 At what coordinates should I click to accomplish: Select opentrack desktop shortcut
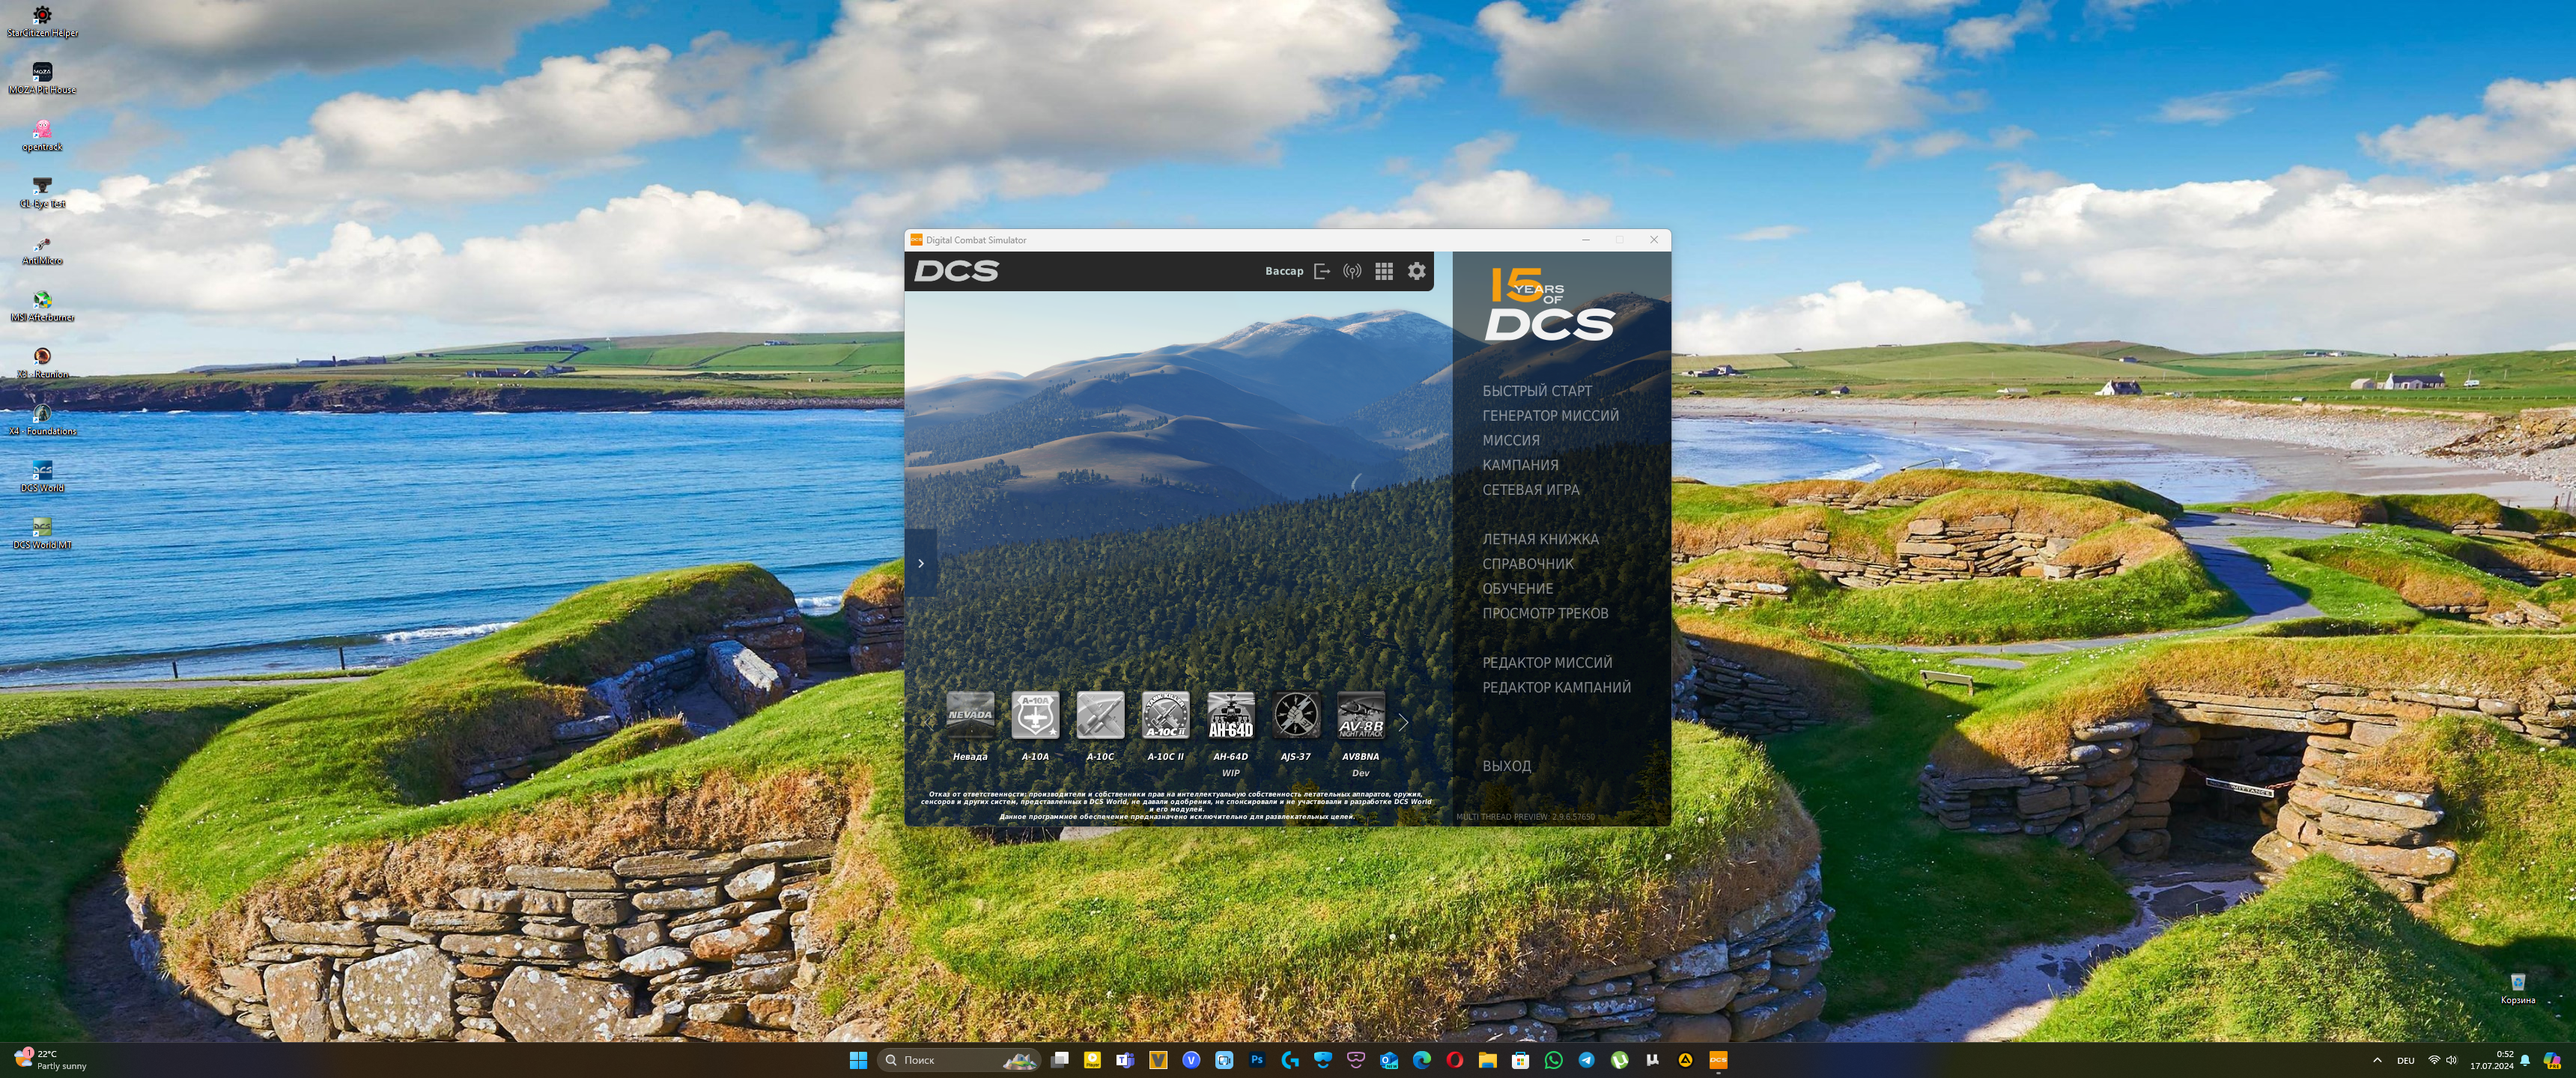coord(42,136)
